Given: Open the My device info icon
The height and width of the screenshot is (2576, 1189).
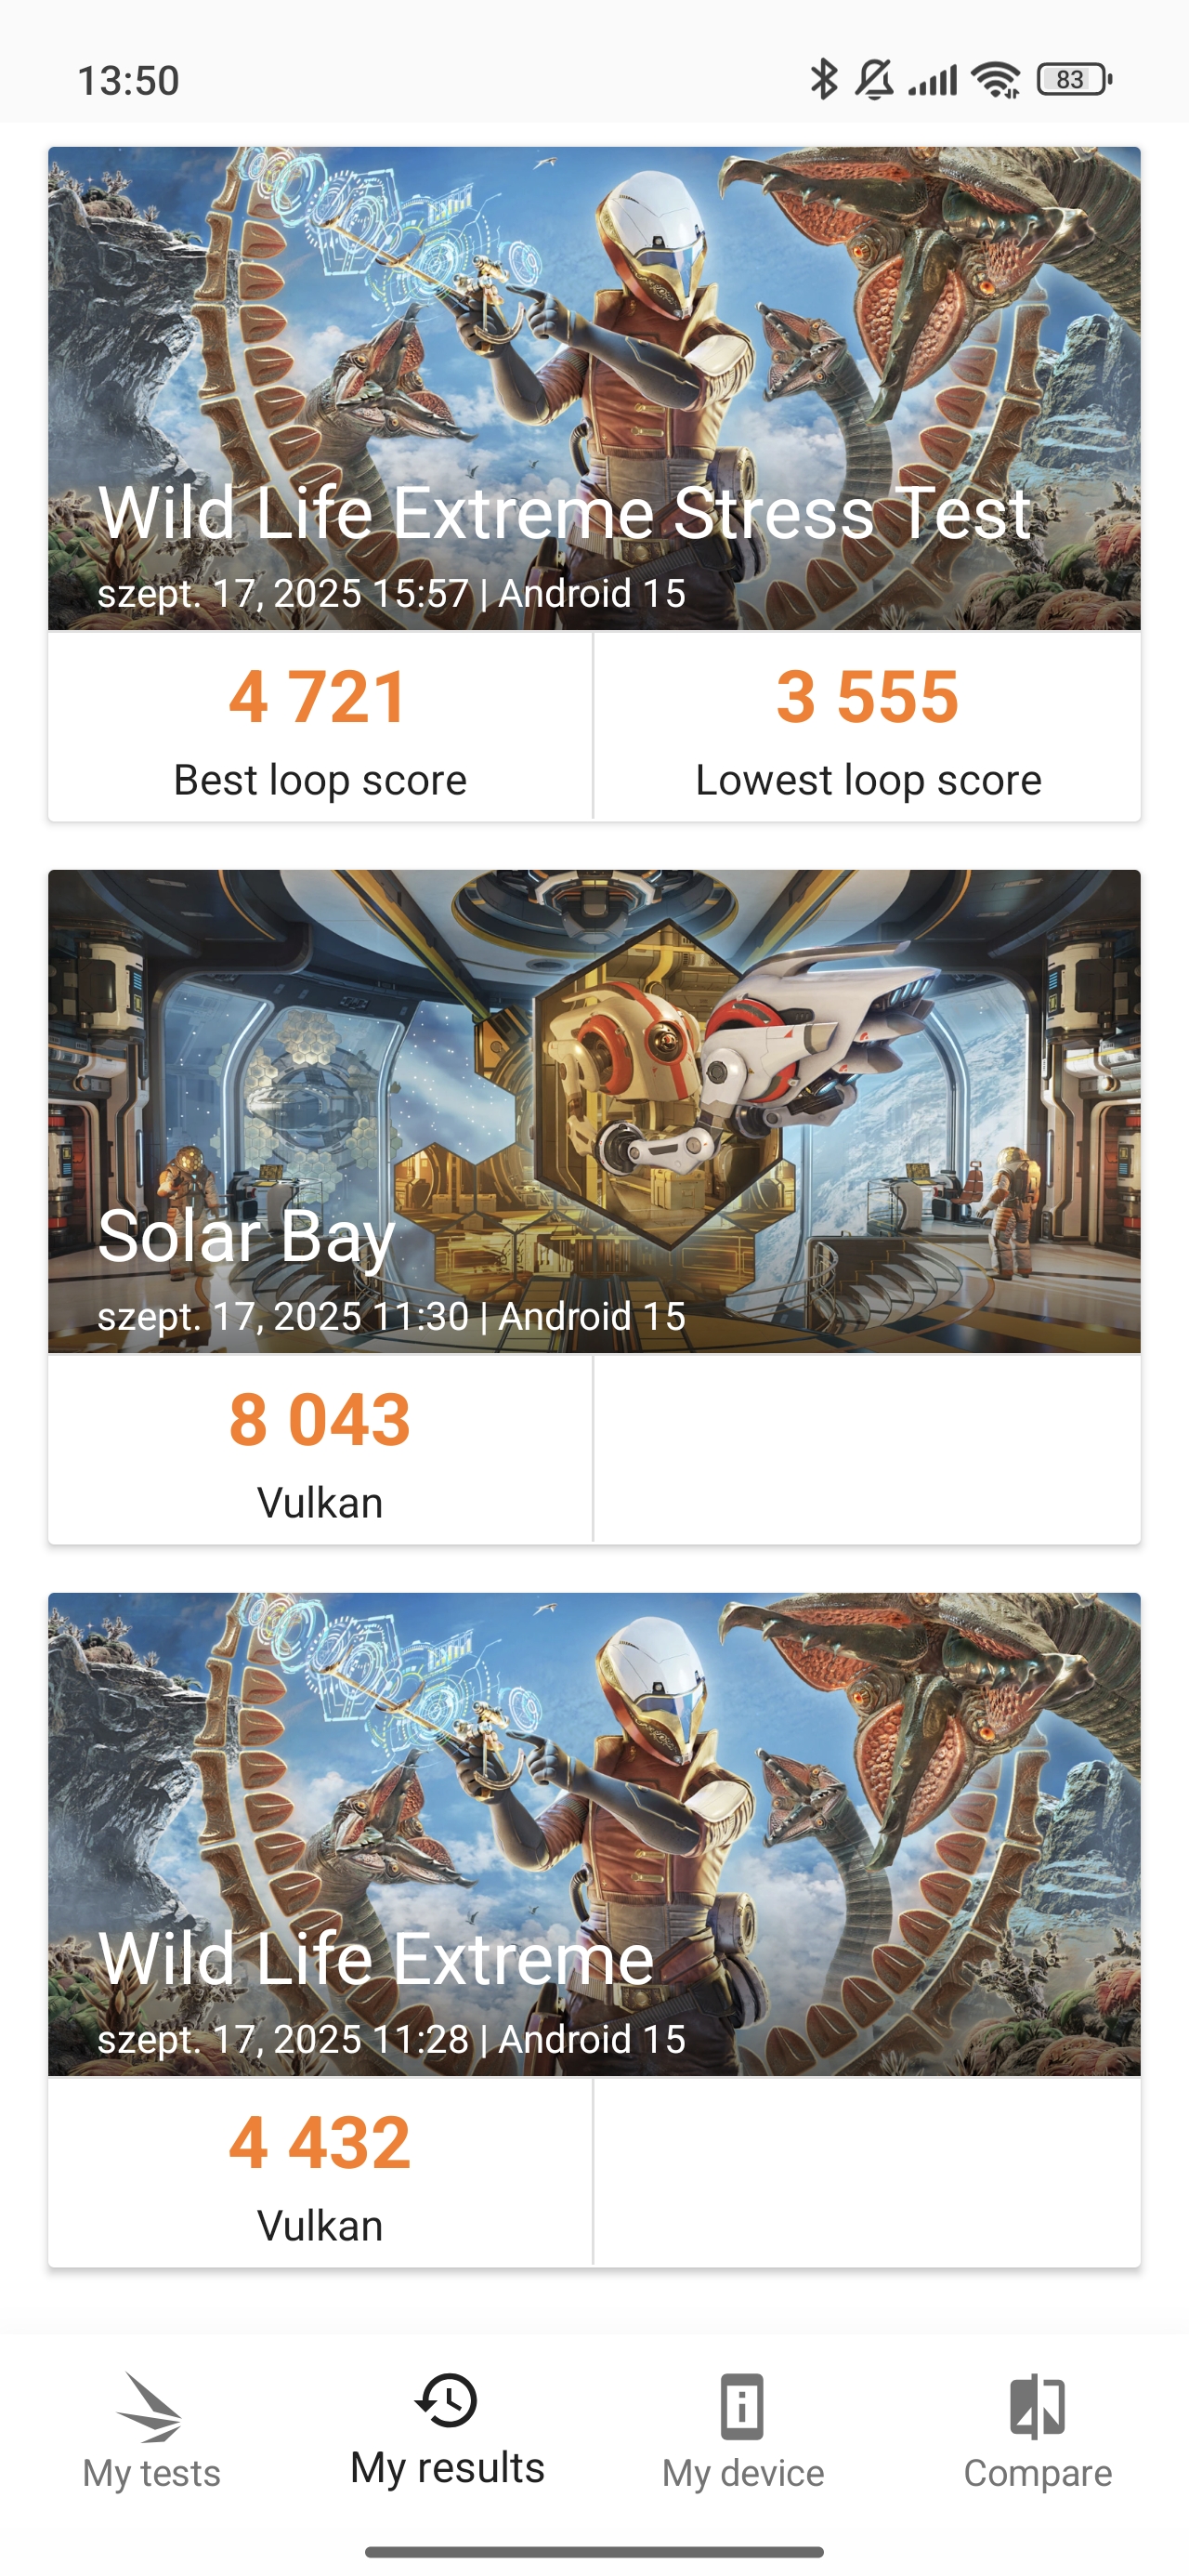Looking at the screenshot, I should 742,2407.
